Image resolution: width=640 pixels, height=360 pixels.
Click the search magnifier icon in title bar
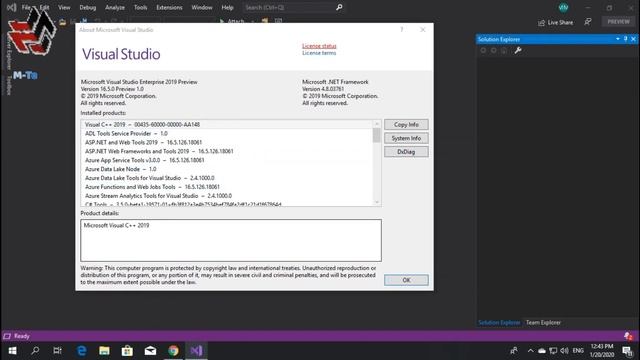(x=339, y=7)
